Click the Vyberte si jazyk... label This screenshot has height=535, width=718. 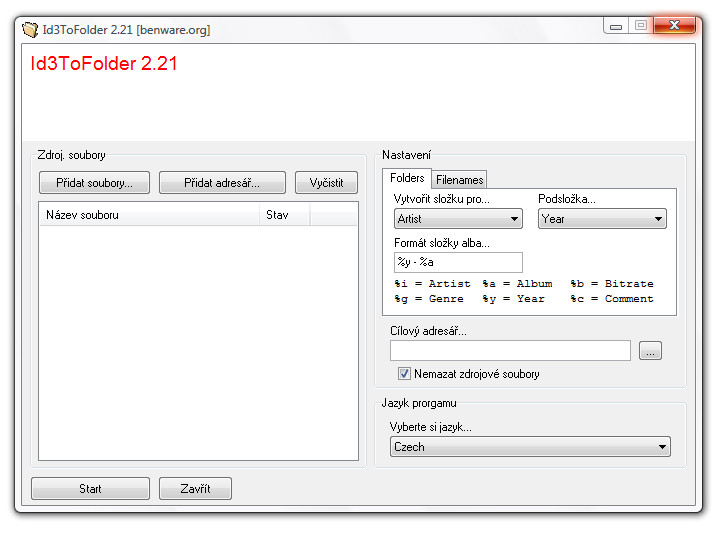tap(430, 427)
